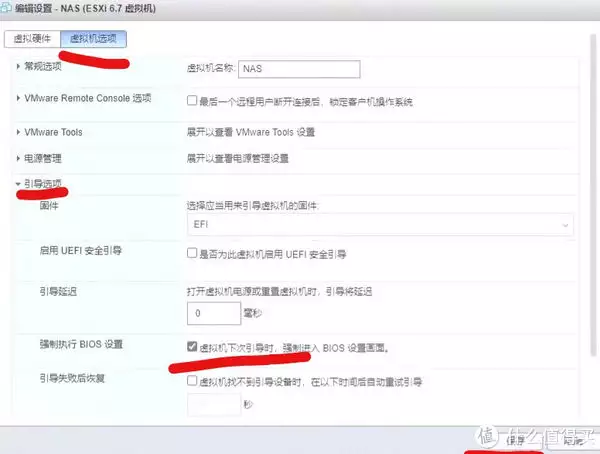Expand the 常规选项 section
The image size is (600, 454).
pos(18,67)
